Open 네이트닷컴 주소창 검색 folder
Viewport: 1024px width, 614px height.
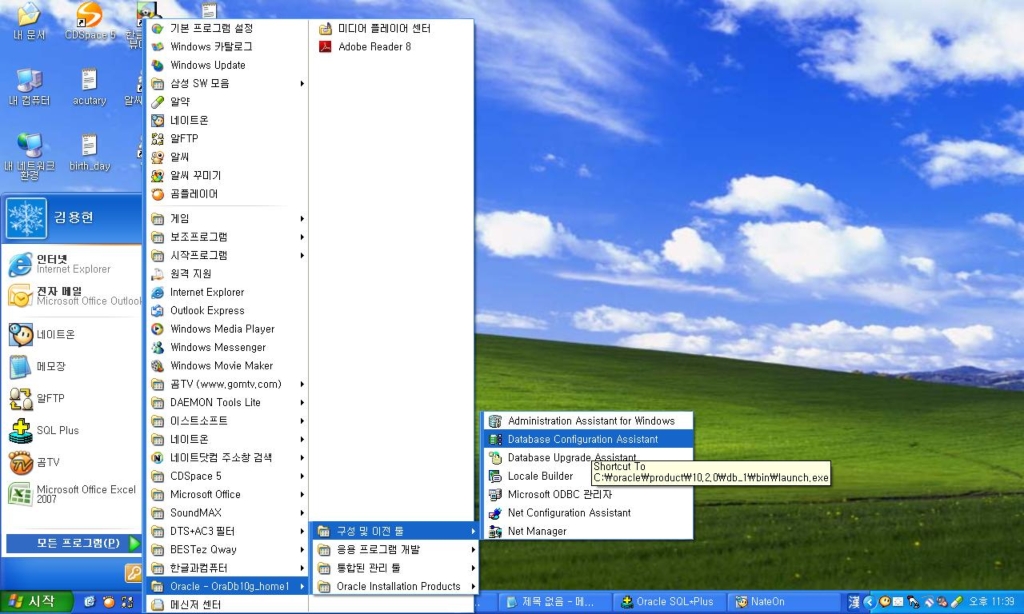pyautogui.click(x=226, y=458)
